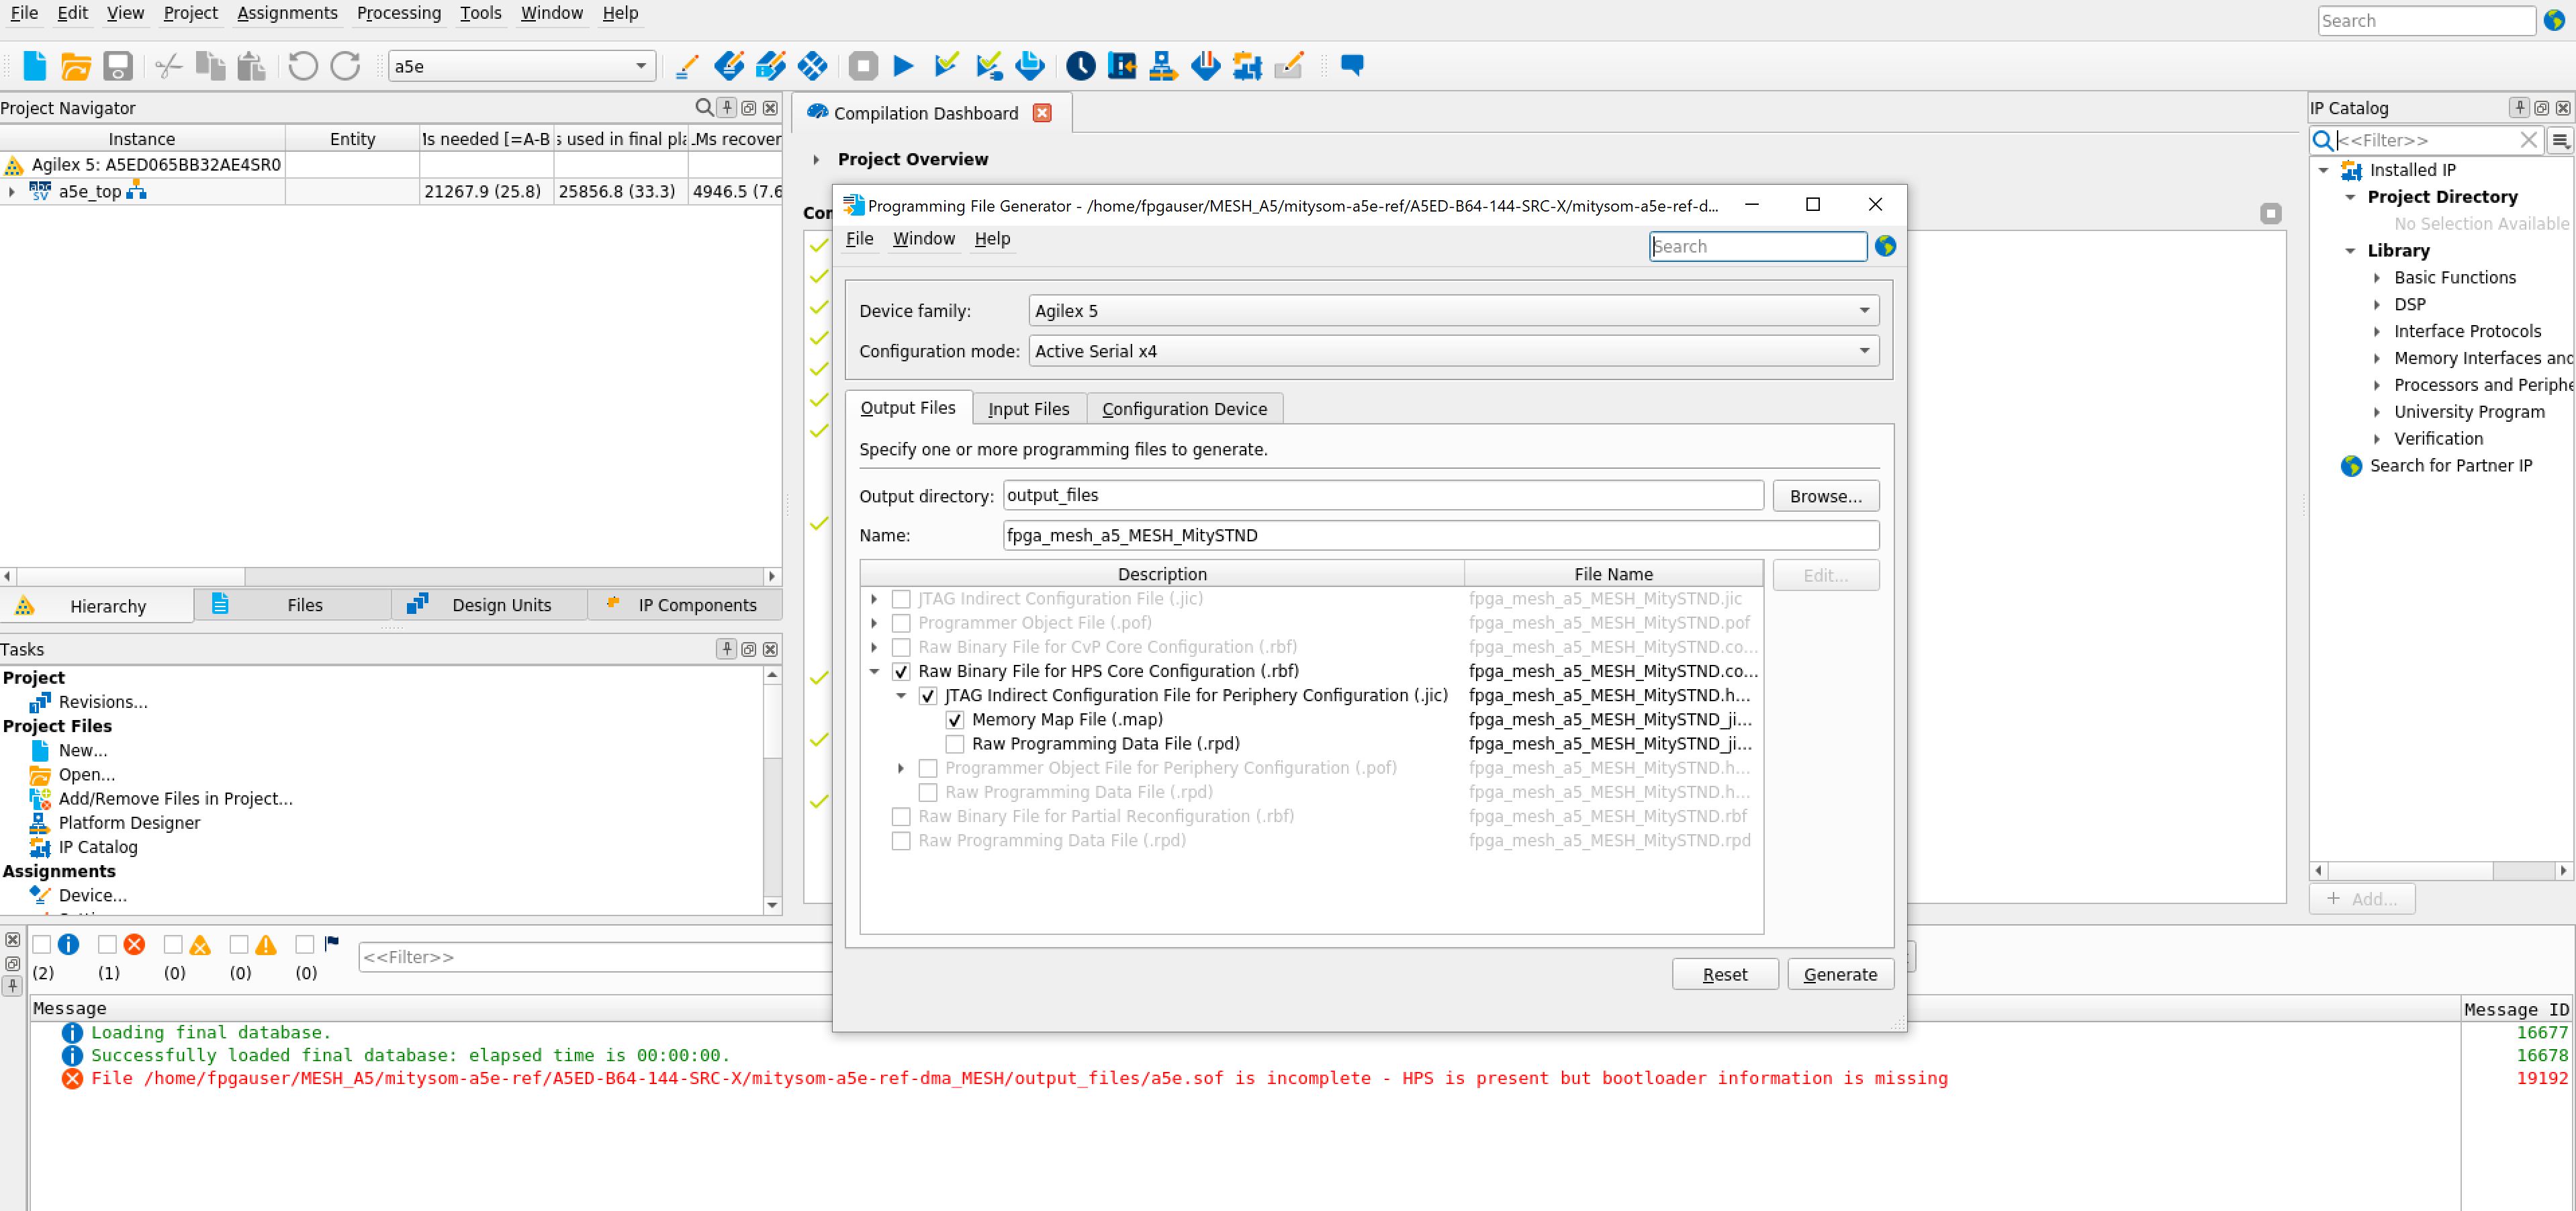This screenshot has height=1211, width=2576.
Task: Click the globe icon next to Search for Partner IP
Action: (x=2351, y=466)
